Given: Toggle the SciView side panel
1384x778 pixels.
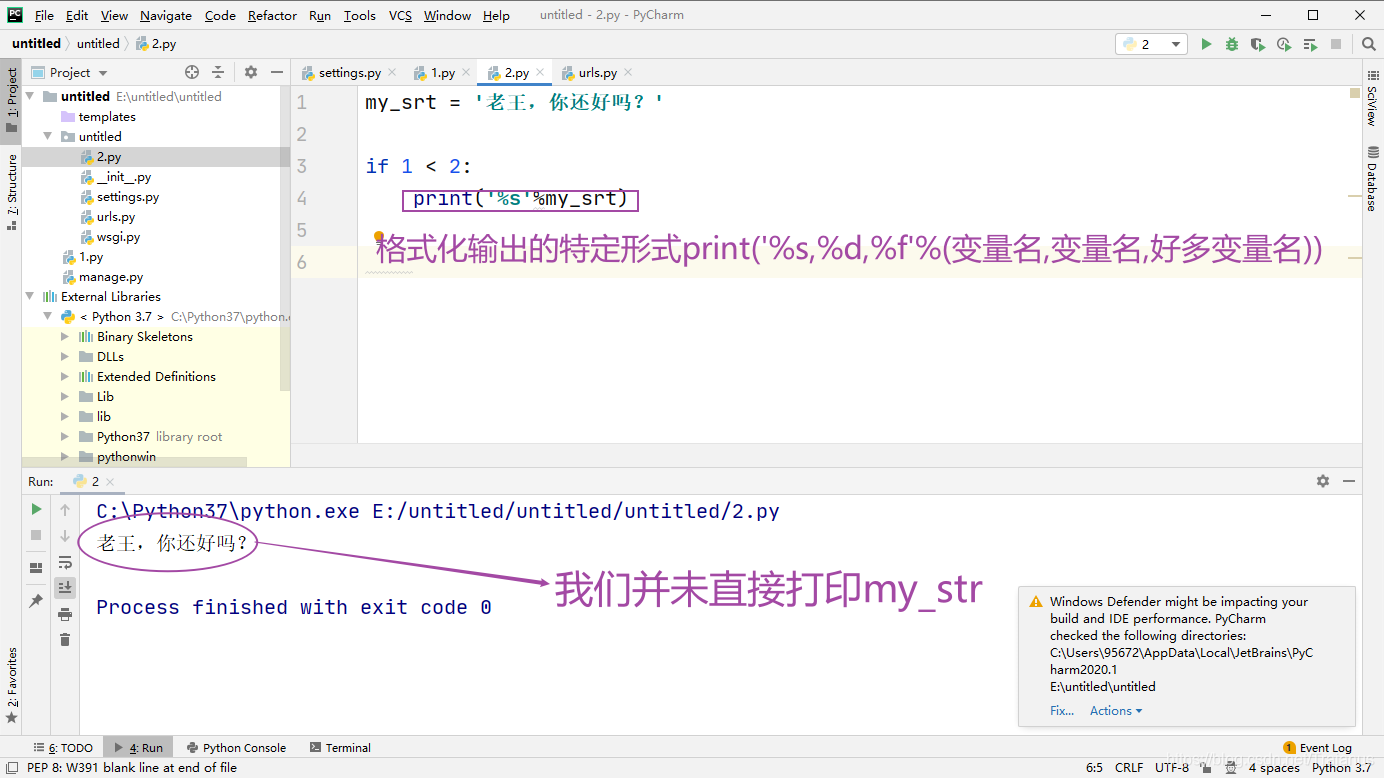Looking at the screenshot, I should (x=1372, y=100).
